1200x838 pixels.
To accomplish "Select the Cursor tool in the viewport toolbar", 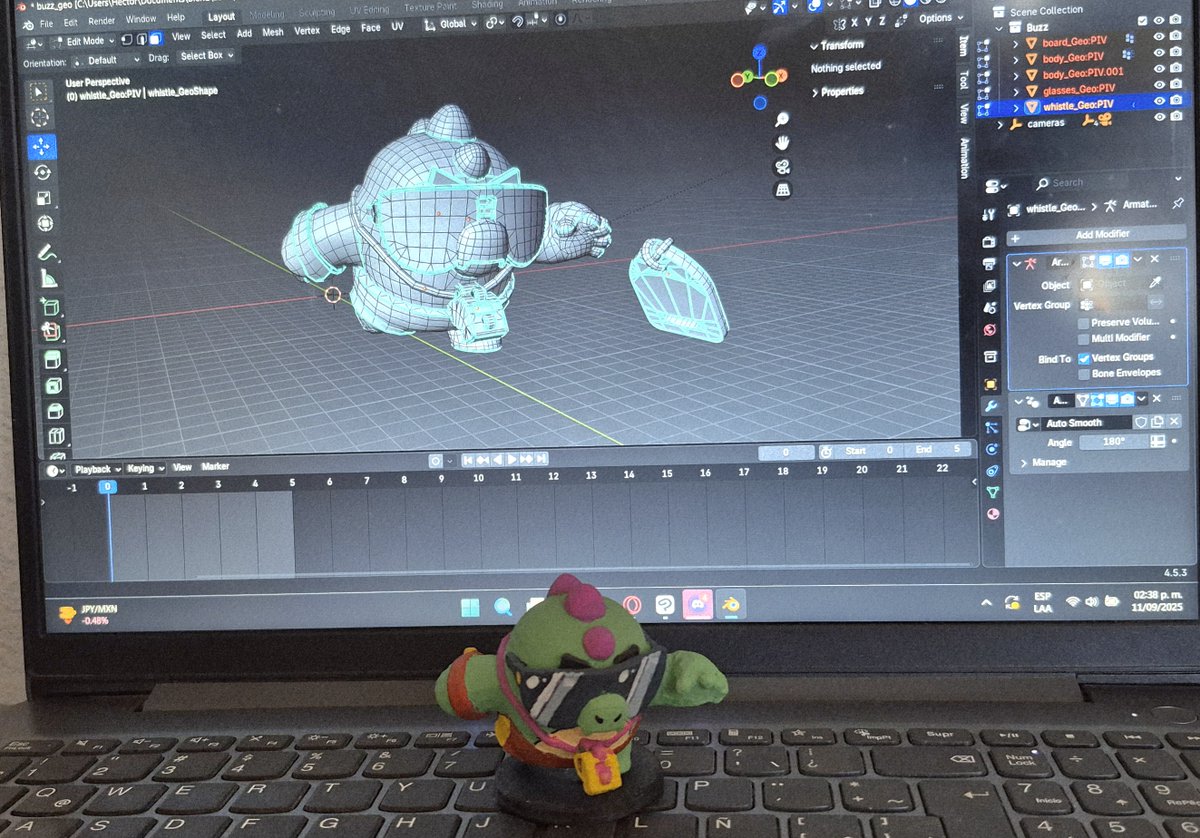I will (40, 119).
